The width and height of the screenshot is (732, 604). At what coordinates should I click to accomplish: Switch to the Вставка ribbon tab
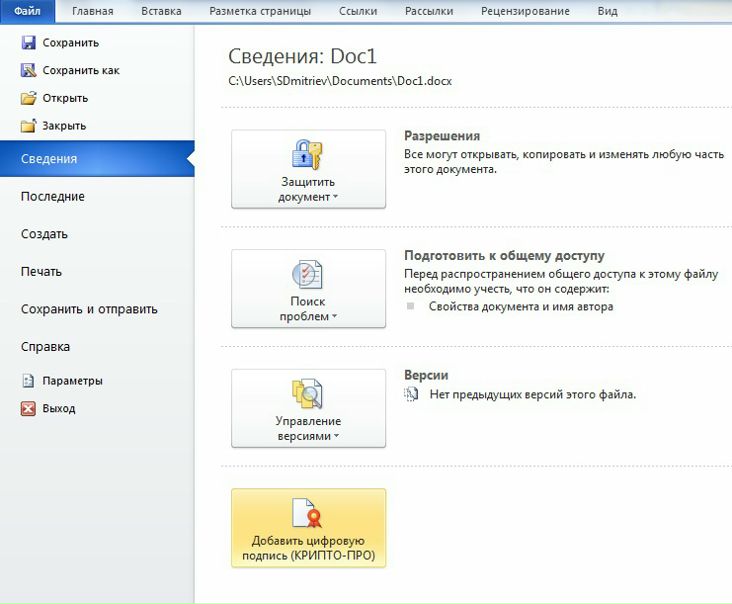[x=161, y=11]
